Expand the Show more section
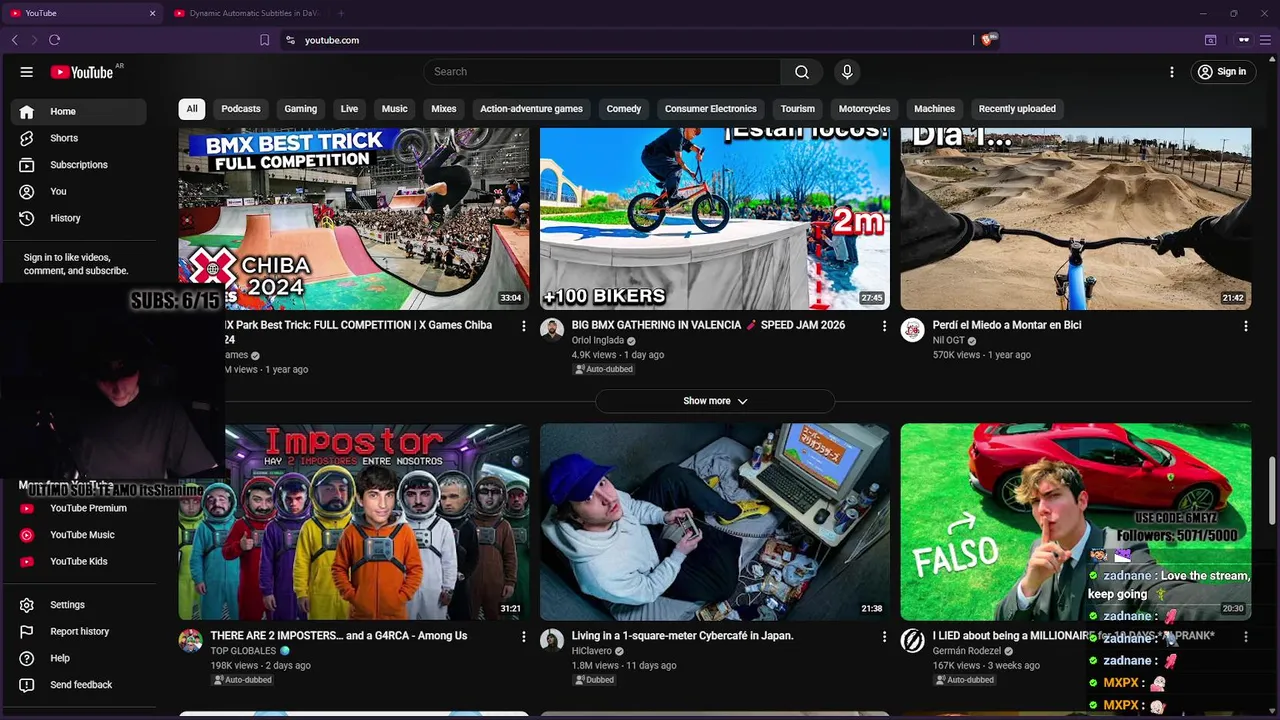The height and width of the screenshot is (720, 1280). coord(715,401)
